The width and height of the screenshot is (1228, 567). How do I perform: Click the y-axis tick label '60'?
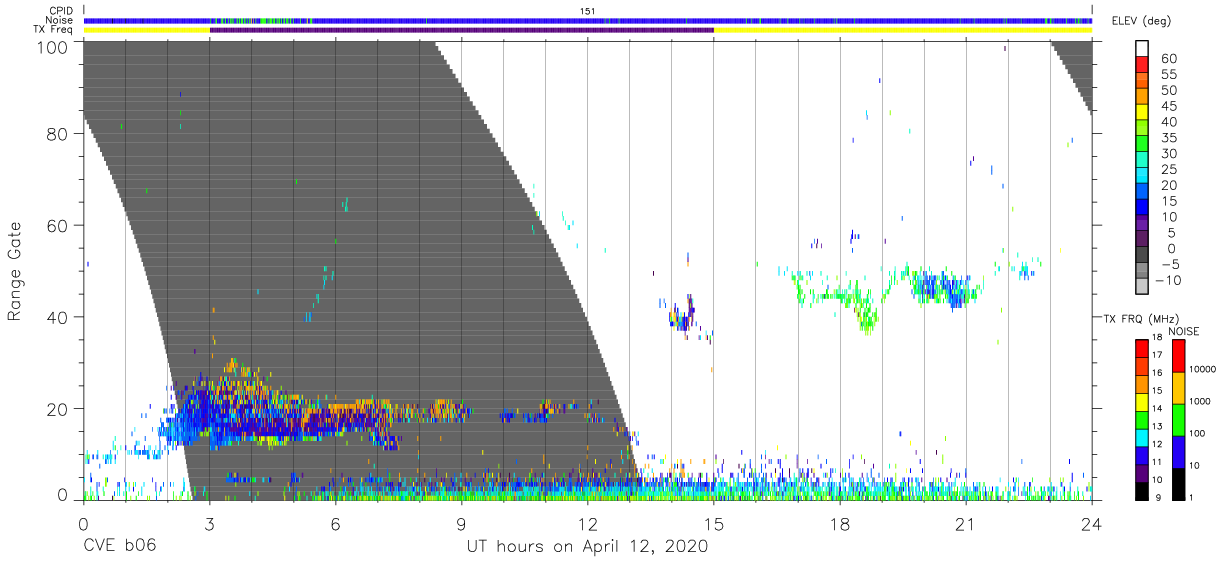tap(58, 225)
